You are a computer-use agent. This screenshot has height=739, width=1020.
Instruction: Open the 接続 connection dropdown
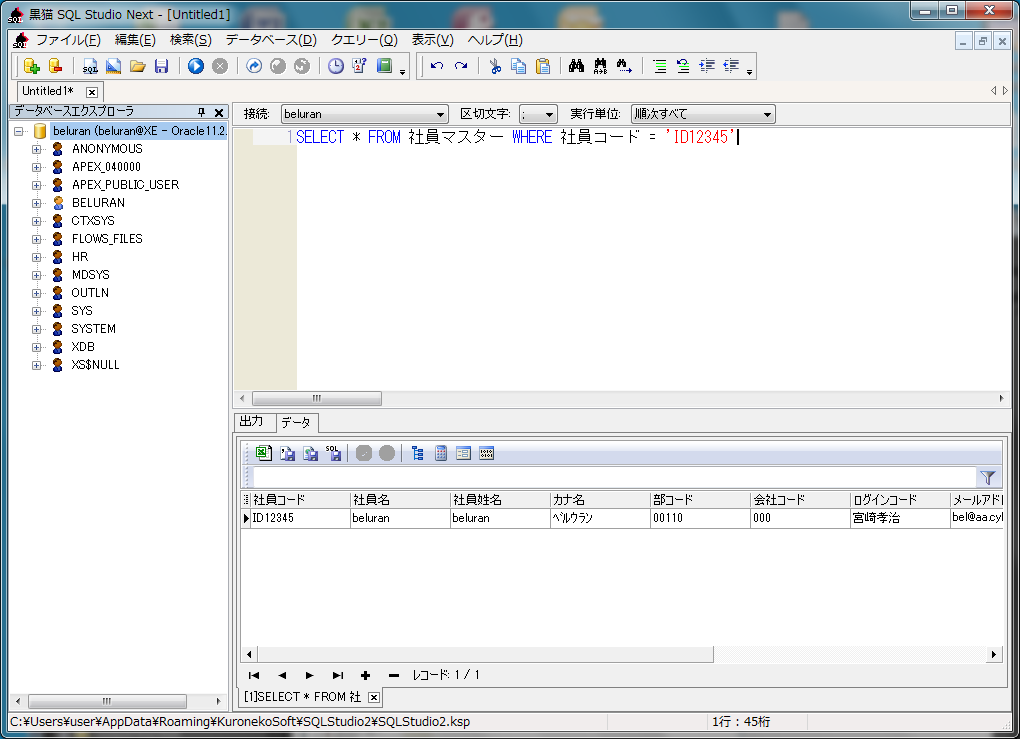point(440,114)
